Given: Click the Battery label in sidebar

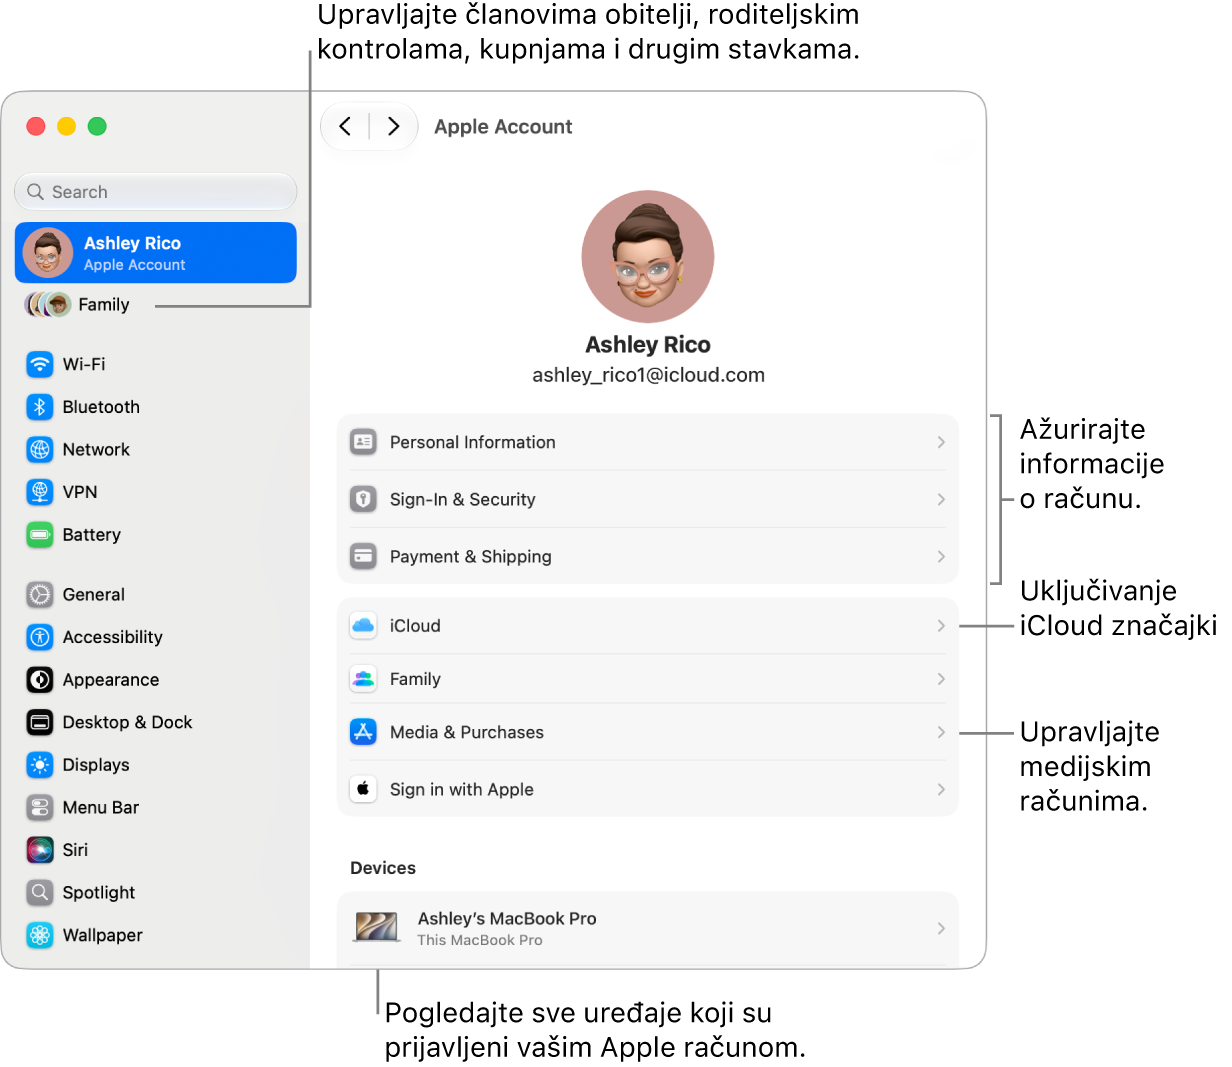Looking at the screenshot, I should 92,535.
